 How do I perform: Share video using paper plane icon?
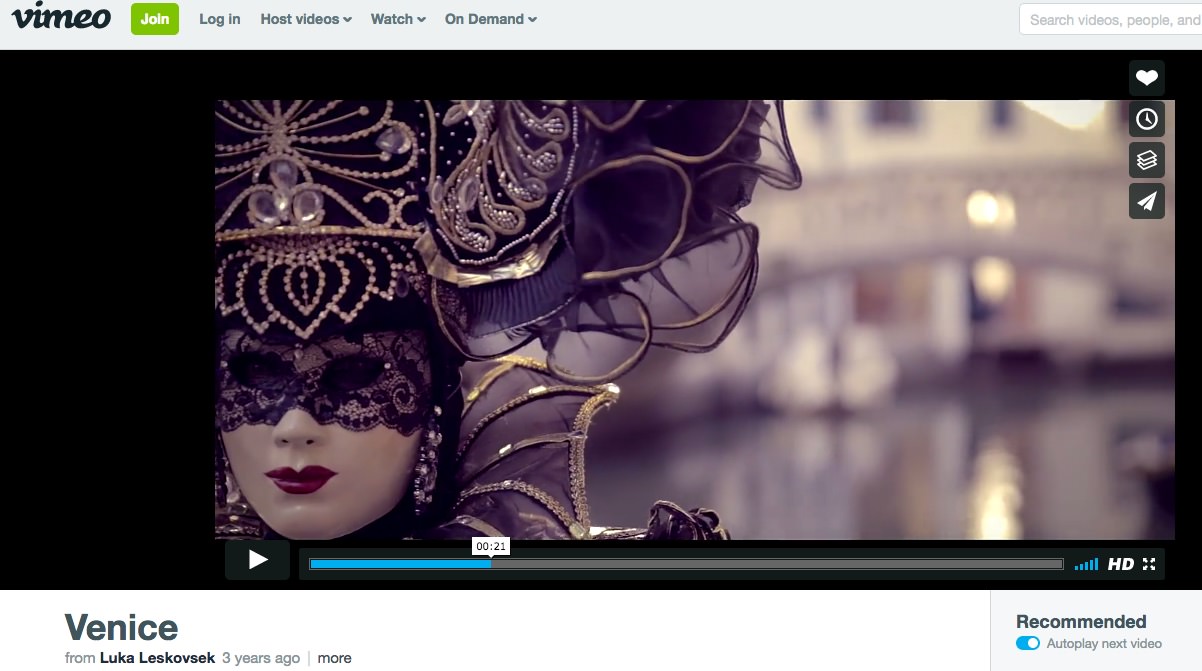coord(1146,201)
